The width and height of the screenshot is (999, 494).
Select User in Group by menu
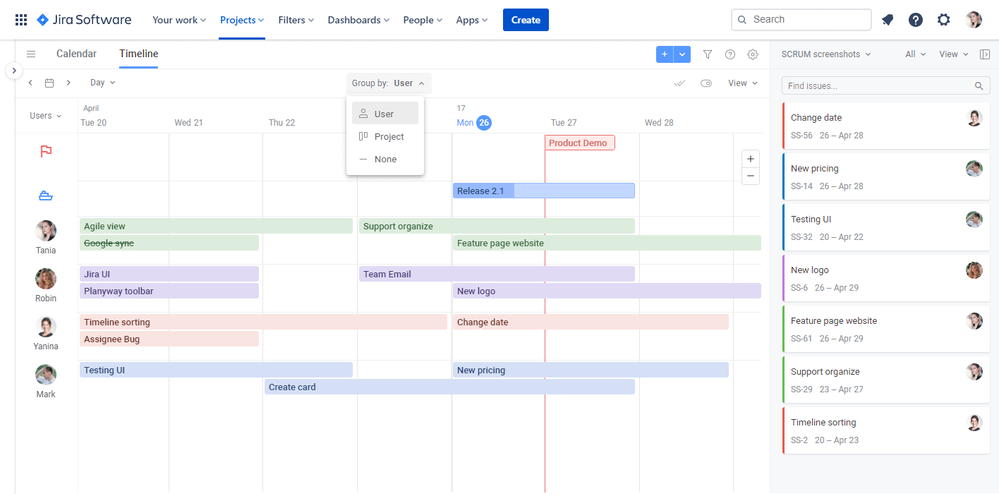(x=385, y=113)
